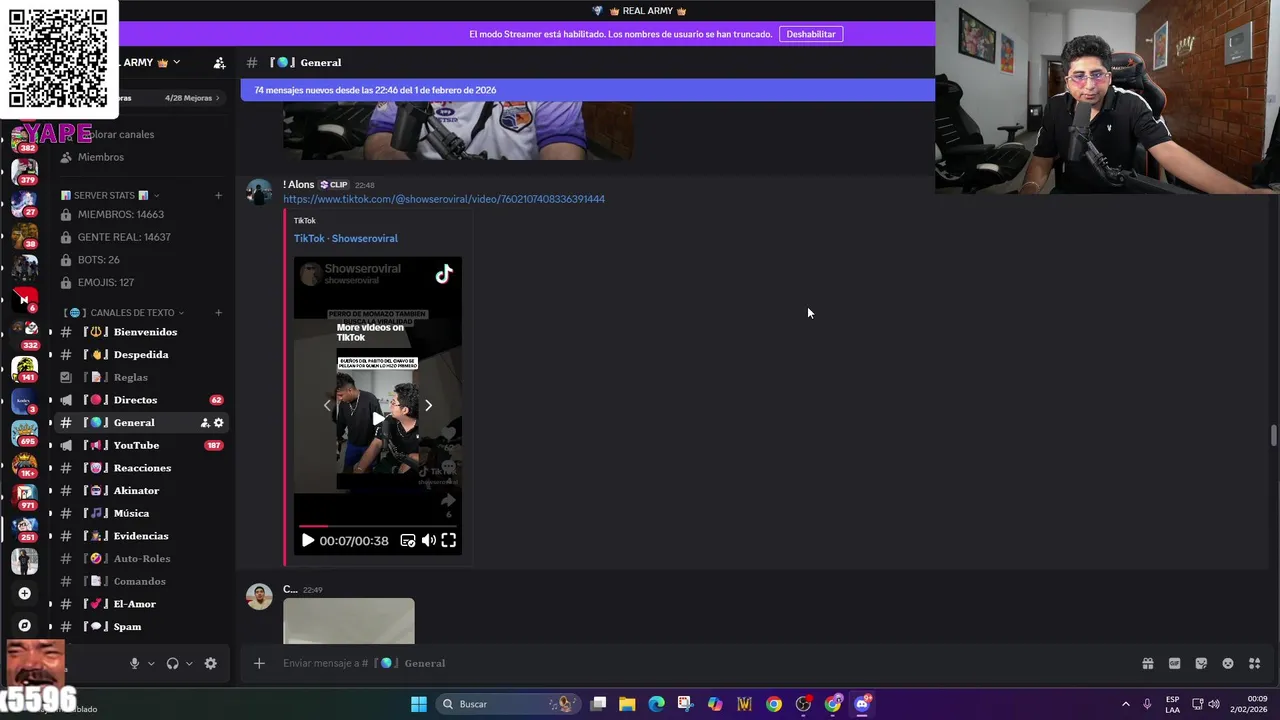
Task: Open the image posted at 22:49
Action: (x=349, y=621)
